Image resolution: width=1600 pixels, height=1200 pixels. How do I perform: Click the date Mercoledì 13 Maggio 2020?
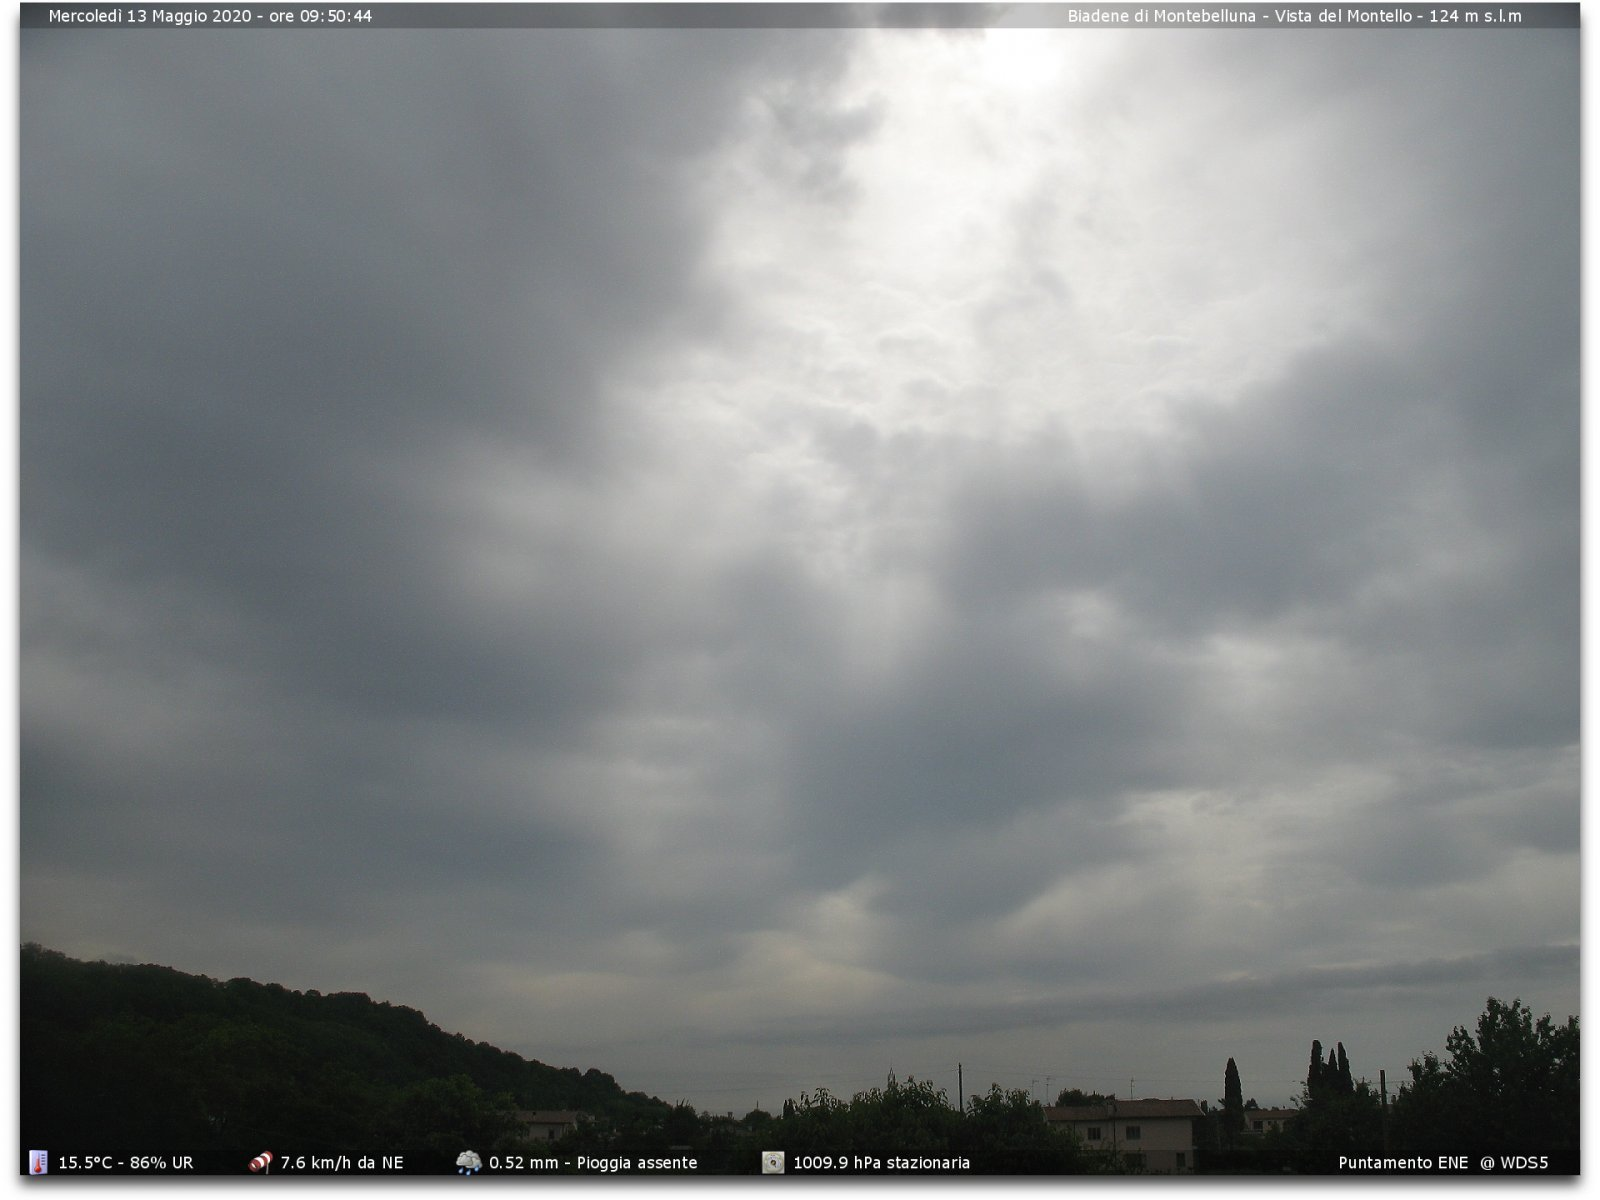click(x=150, y=16)
